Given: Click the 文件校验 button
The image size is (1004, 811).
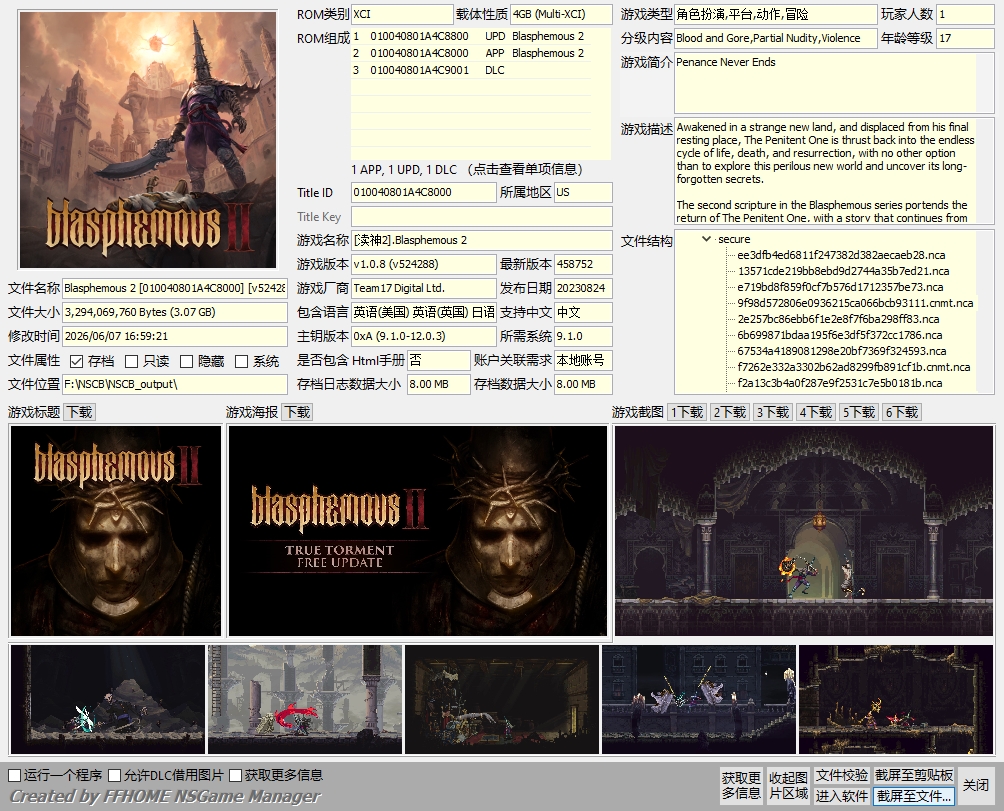Looking at the screenshot, I should tap(841, 775).
